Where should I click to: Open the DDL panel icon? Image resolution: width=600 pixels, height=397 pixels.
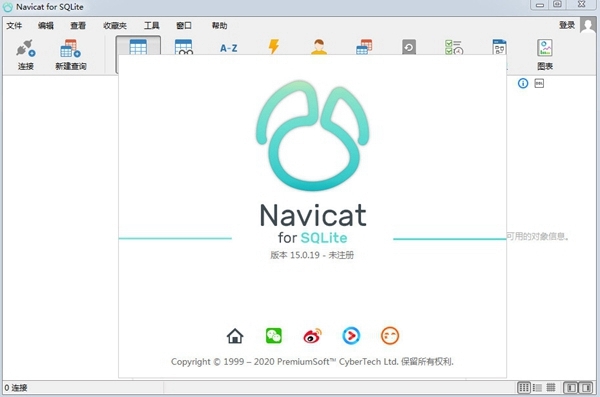539,83
